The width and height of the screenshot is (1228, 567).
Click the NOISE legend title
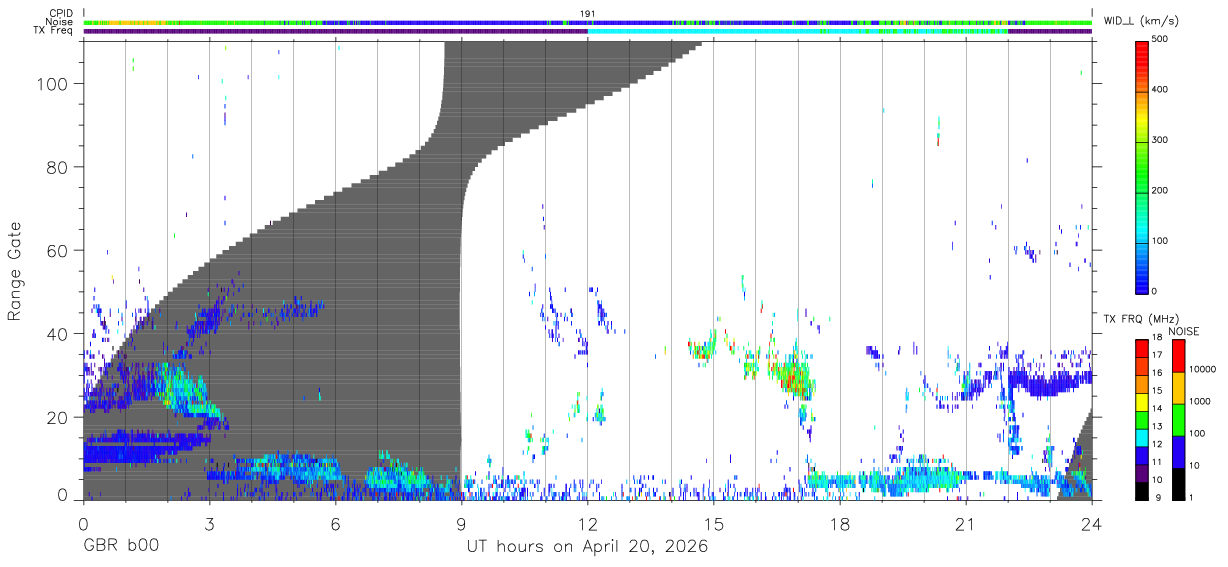coord(1183,331)
